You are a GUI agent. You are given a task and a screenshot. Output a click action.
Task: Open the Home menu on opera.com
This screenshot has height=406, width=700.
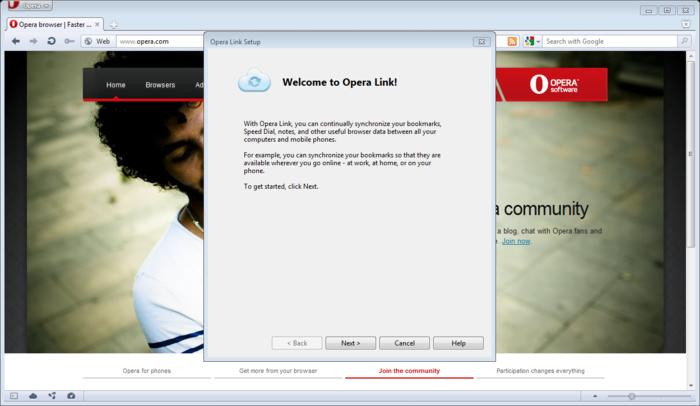pyautogui.click(x=116, y=84)
